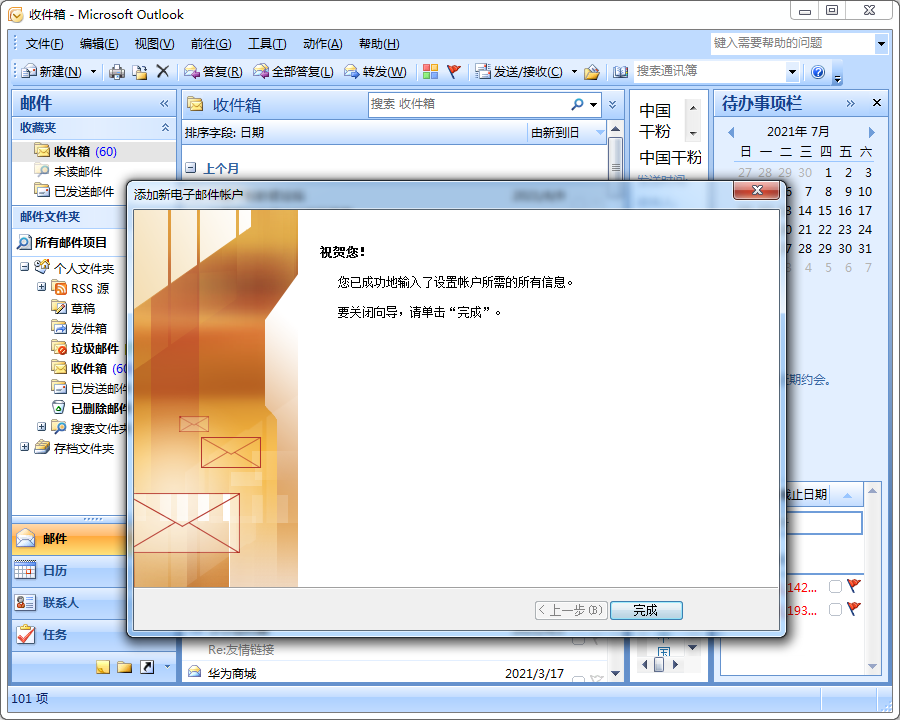Select Sent Items 已发送邮件 in Favorites
Image resolution: width=900 pixels, height=720 pixels.
[x=75, y=191]
